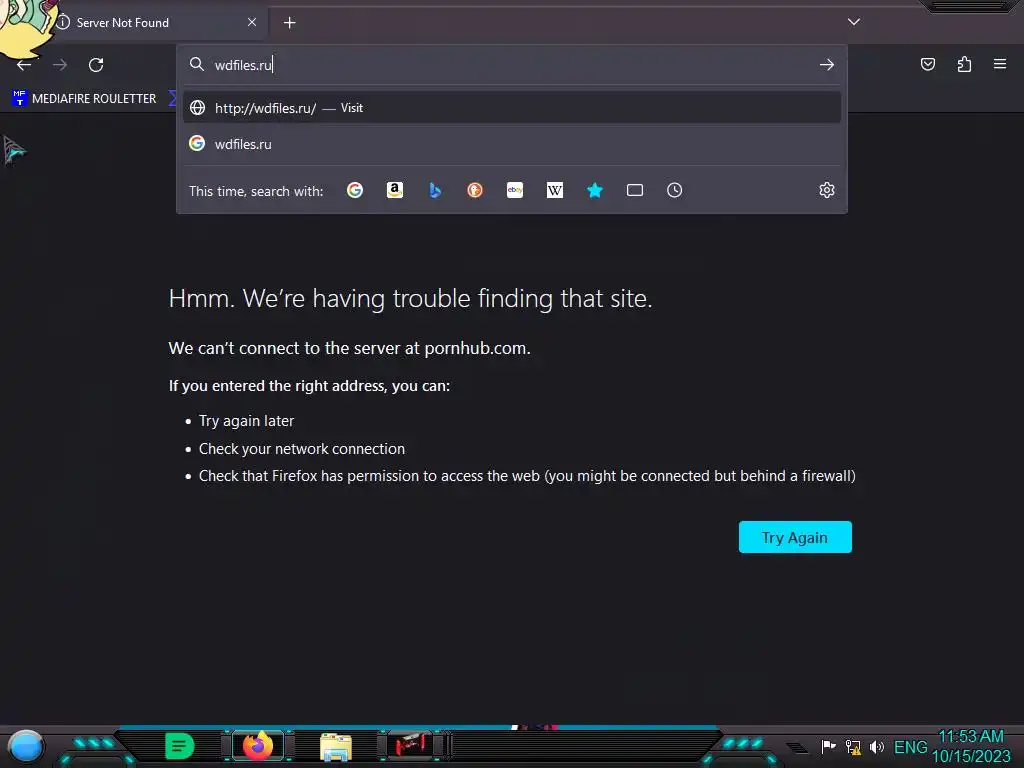Search in bookmarks with the star icon
Image resolution: width=1024 pixels, height=768 pixels.
coord(595,190)
